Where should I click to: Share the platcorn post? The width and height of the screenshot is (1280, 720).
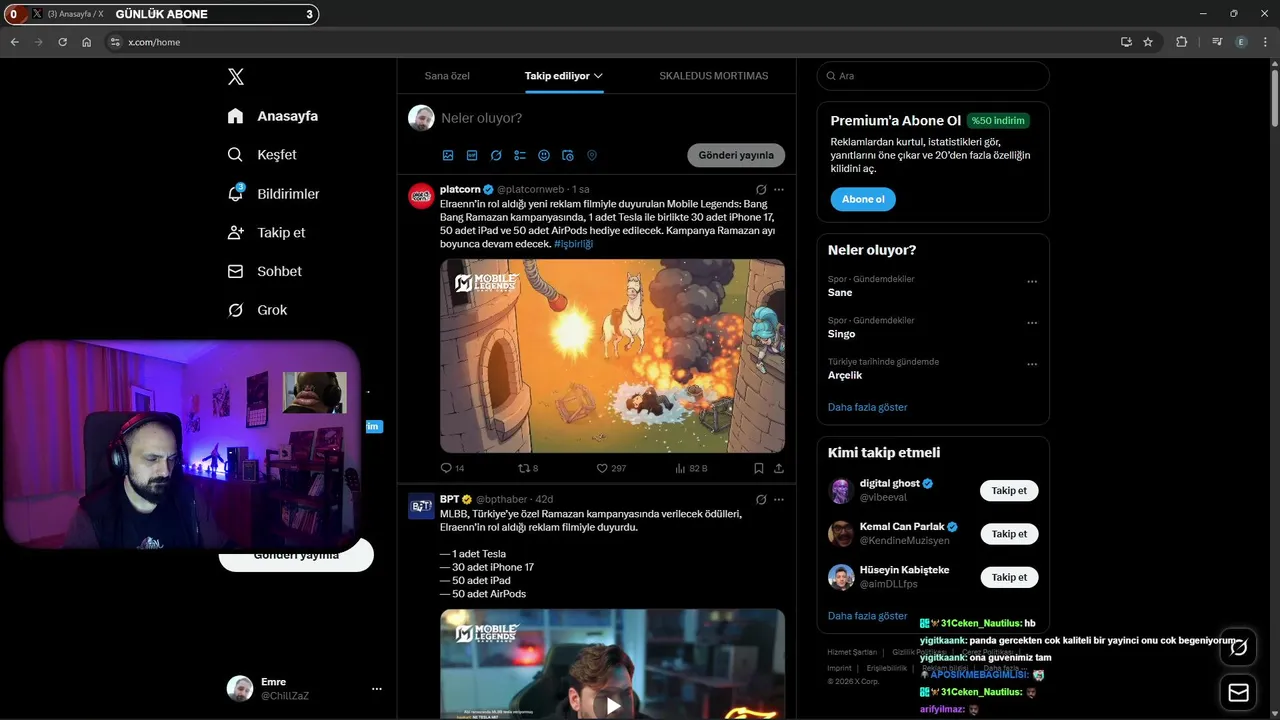pos(779,468)
